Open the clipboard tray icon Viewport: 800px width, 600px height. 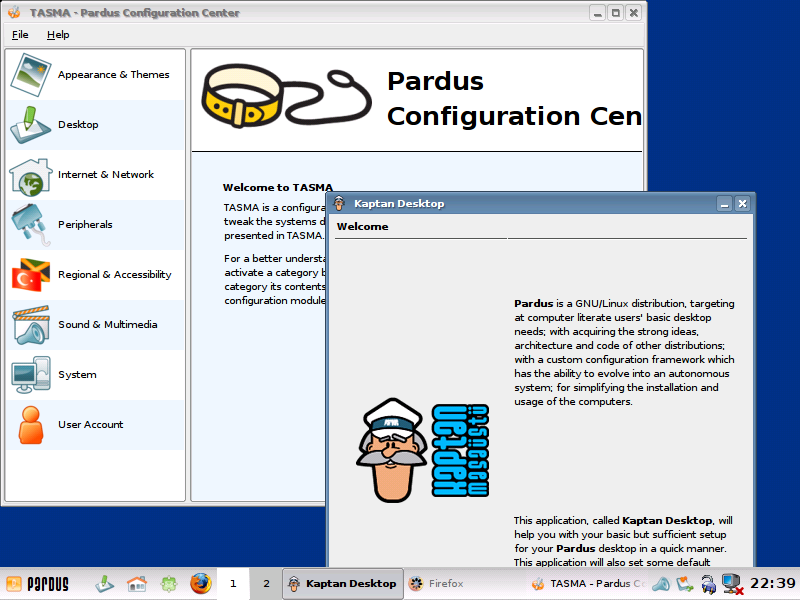pos(685,584)
